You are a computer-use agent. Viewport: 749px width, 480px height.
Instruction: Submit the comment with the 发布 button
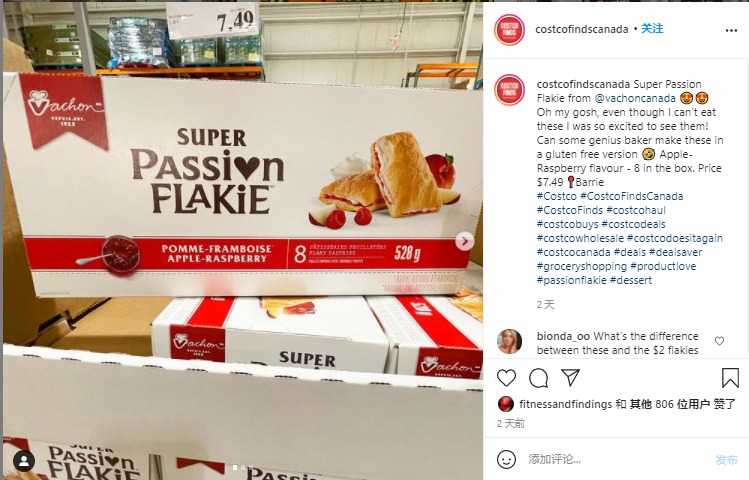click(x=726, y=459)
